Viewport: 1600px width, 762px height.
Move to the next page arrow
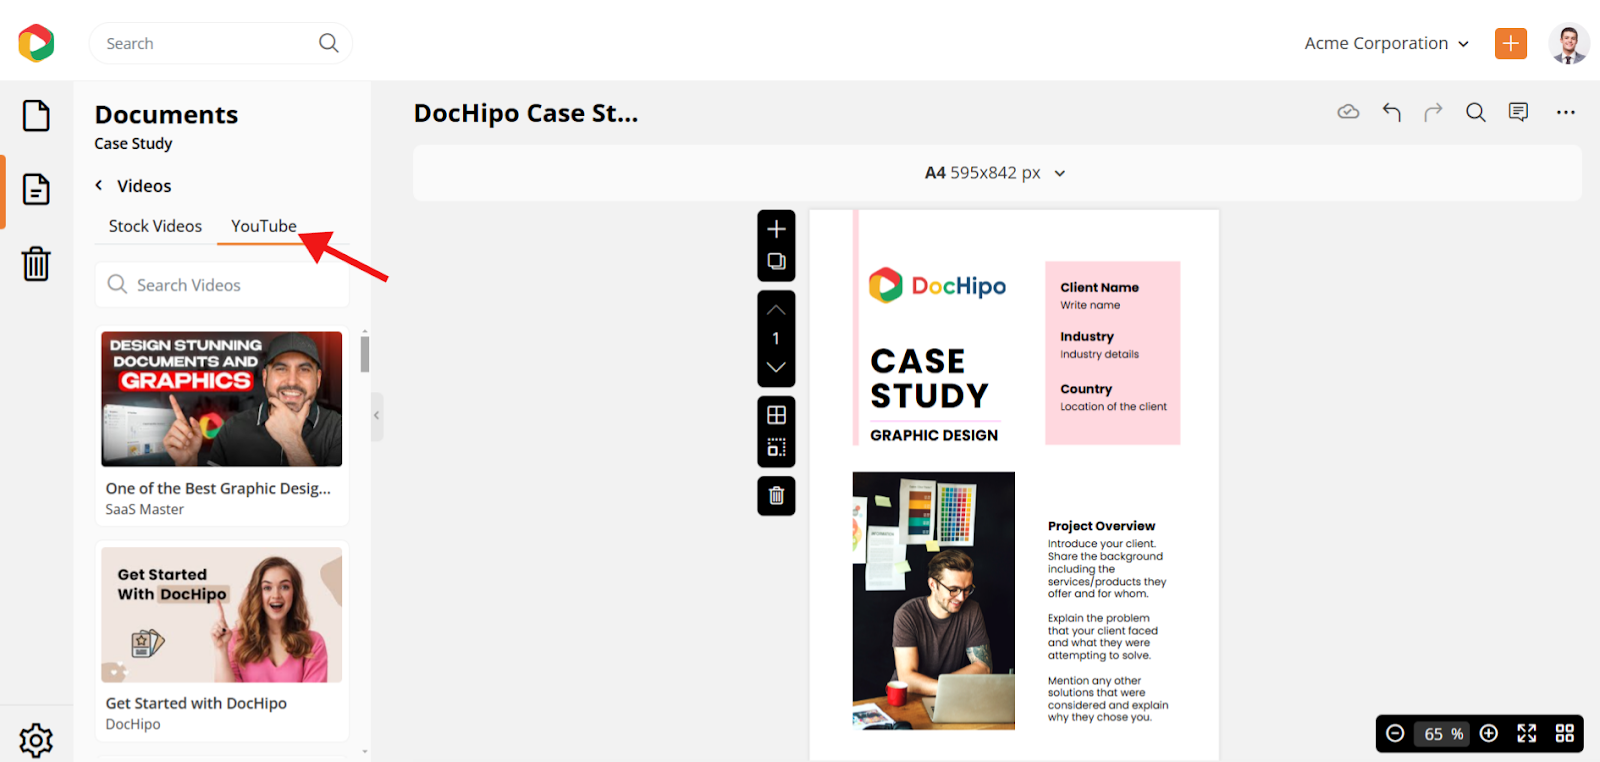[x=776, y=367]
